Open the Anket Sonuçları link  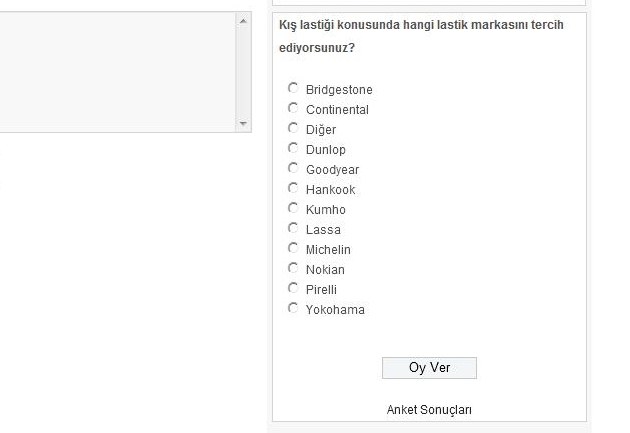pyautogui.click(x=429, y=410)
